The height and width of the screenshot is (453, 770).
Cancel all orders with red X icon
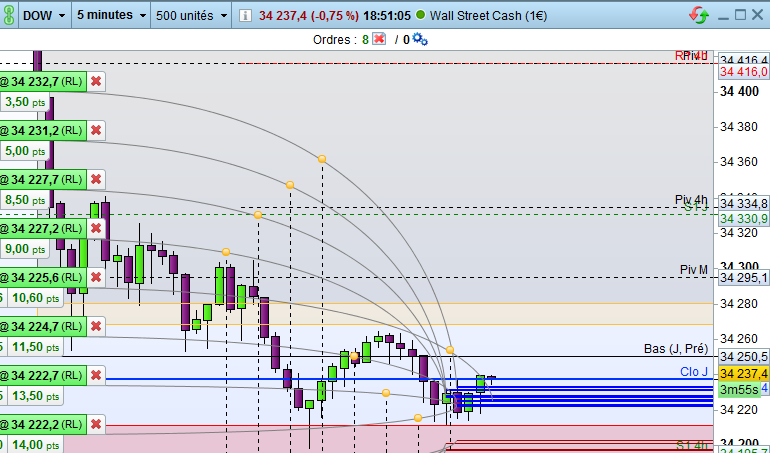(379, 39)
